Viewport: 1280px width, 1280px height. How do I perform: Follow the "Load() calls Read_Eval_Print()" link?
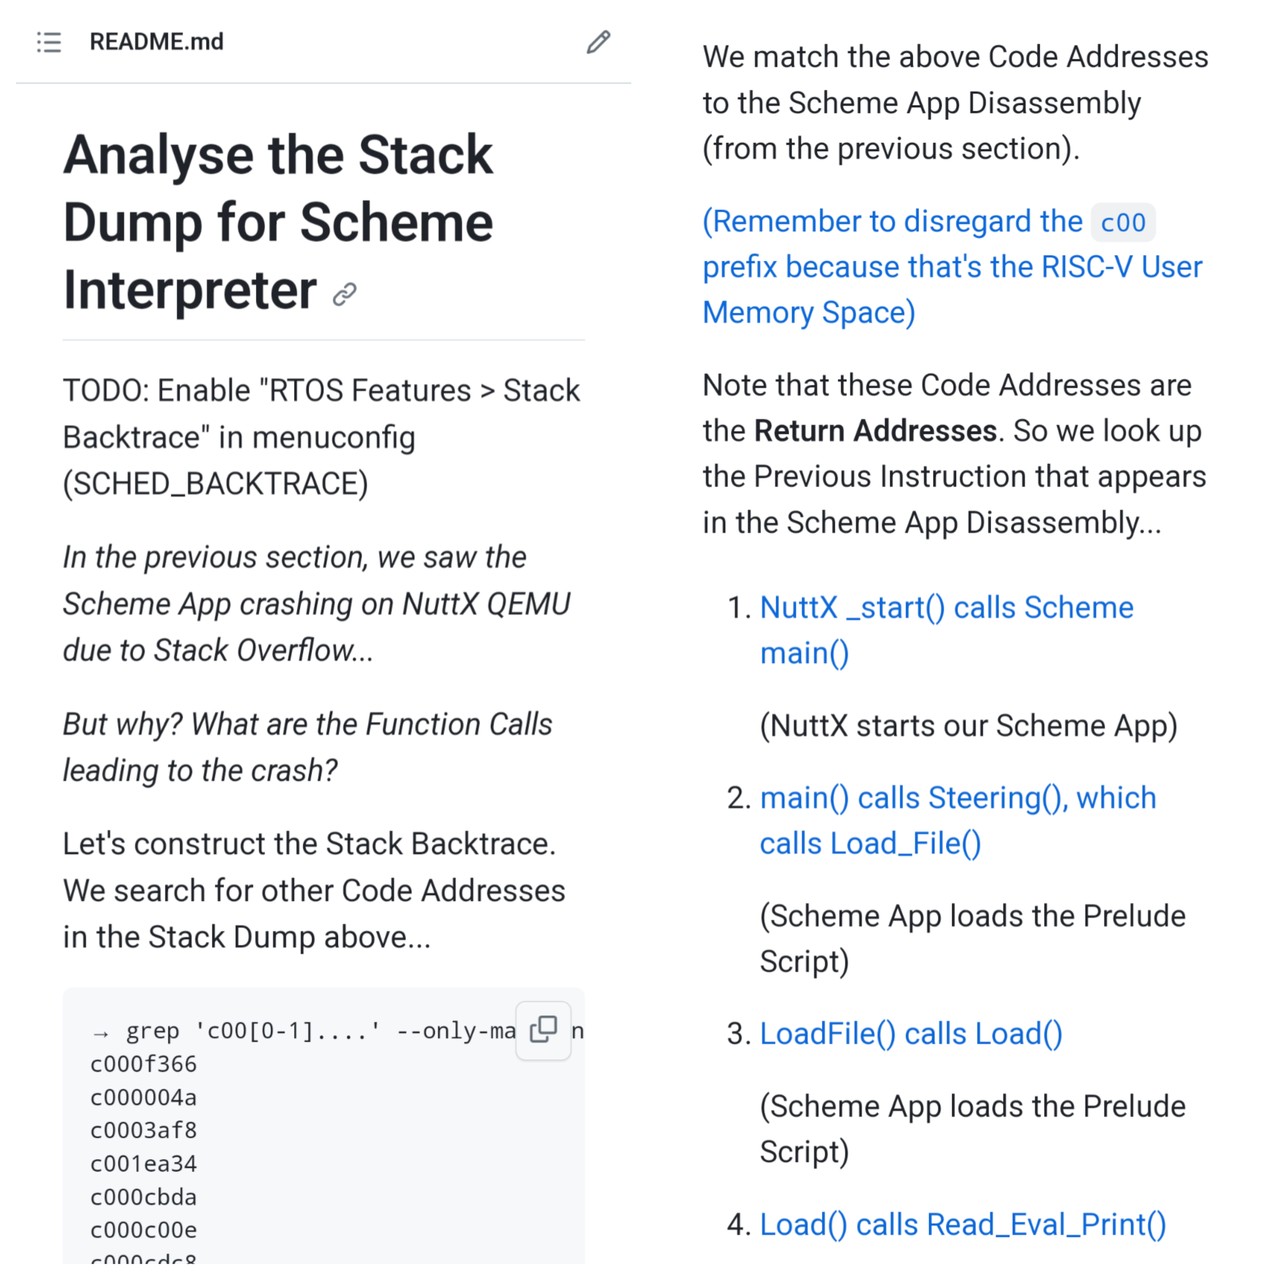coord(962,1224)
